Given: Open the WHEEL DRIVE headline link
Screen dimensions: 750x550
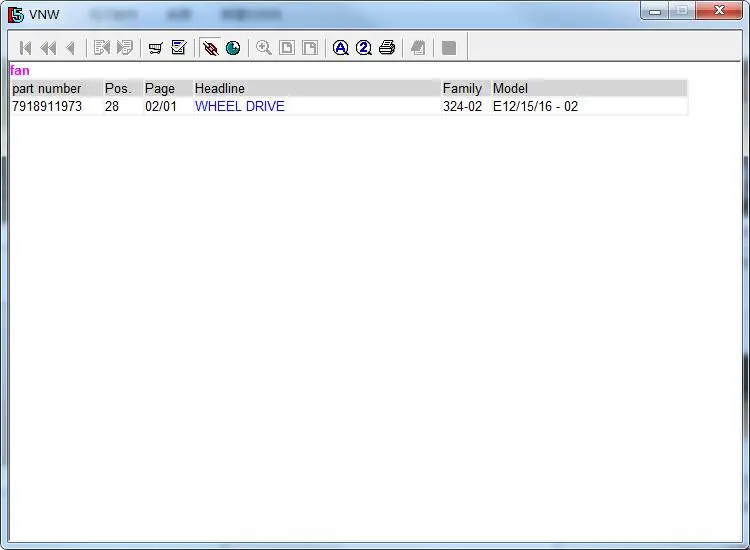Looking at the screenshot, I should point(240,106).
